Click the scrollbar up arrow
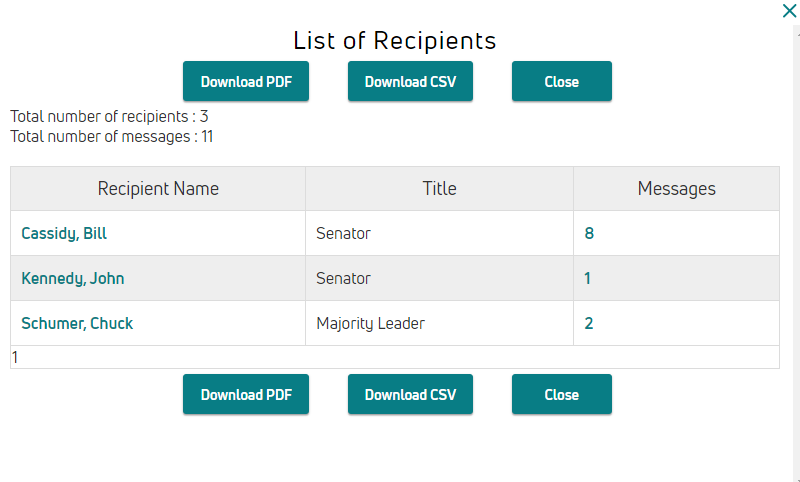 pos(797,31)
